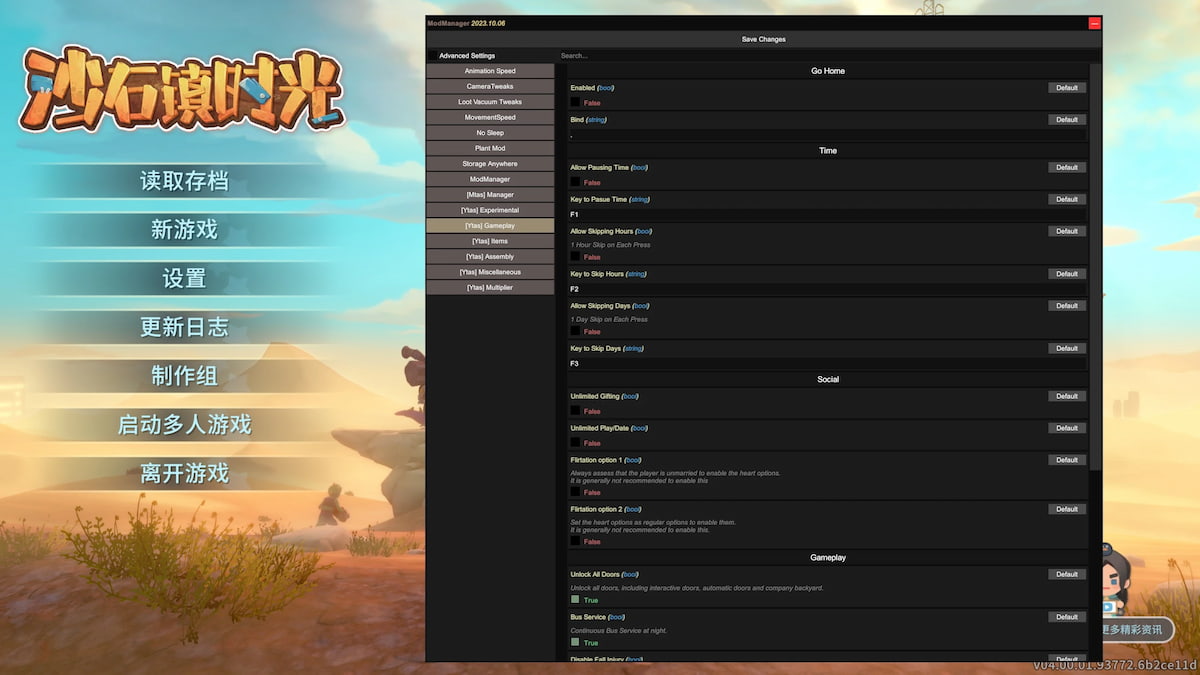
Task: Select the Animation Speed mod
Action: click(490, 70)
